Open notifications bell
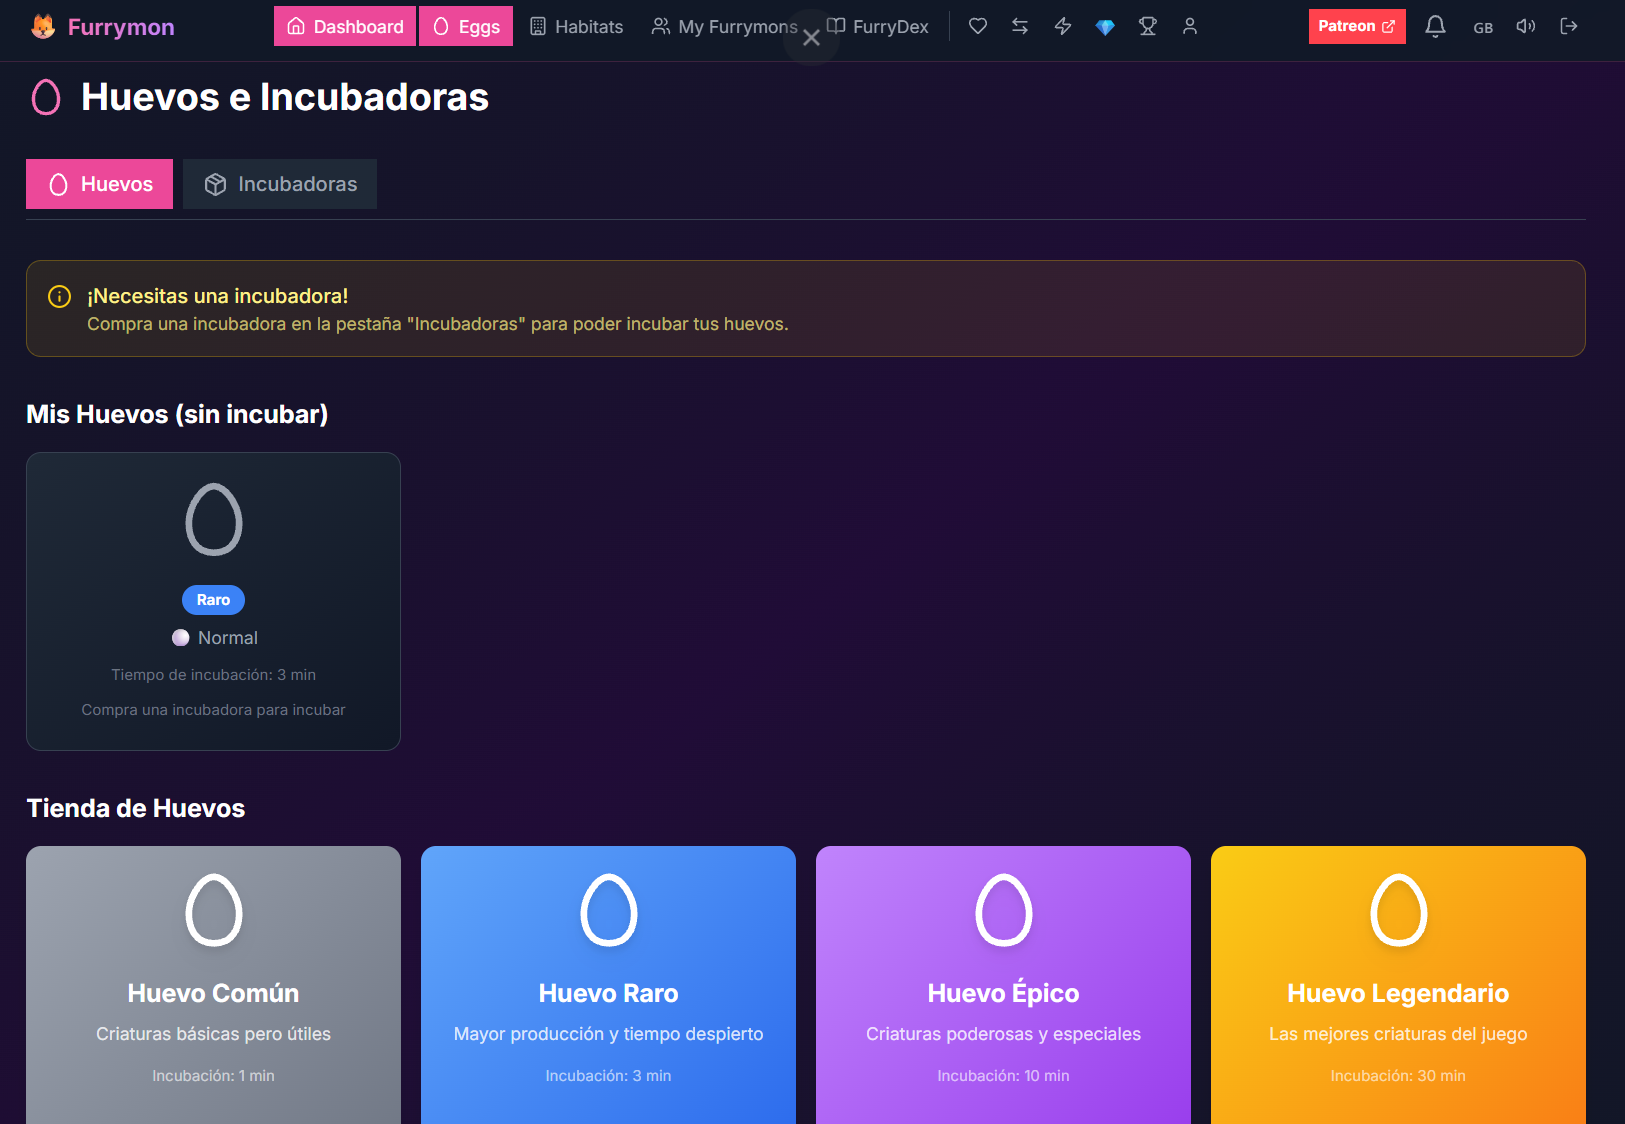1625x1124 pixels. click(1435, 26)
